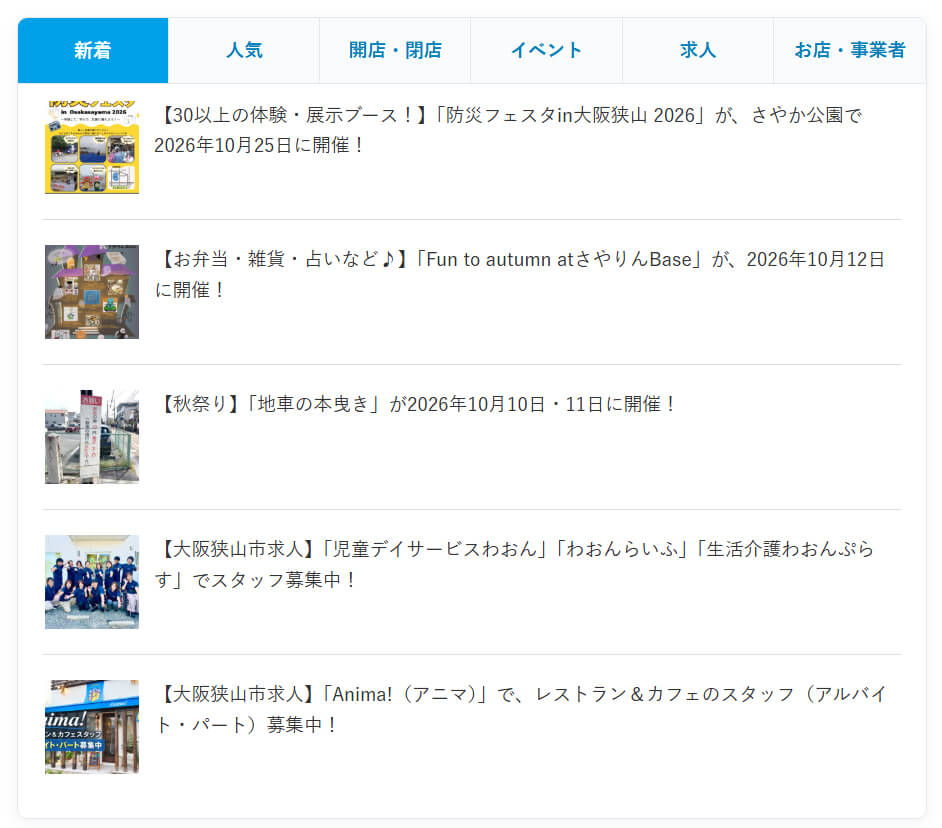This screenshot has width=942, height=828.
Task: Open the 地車の本曳き autumn festival article
Action: pyautogui.click(x=416, y=404)
